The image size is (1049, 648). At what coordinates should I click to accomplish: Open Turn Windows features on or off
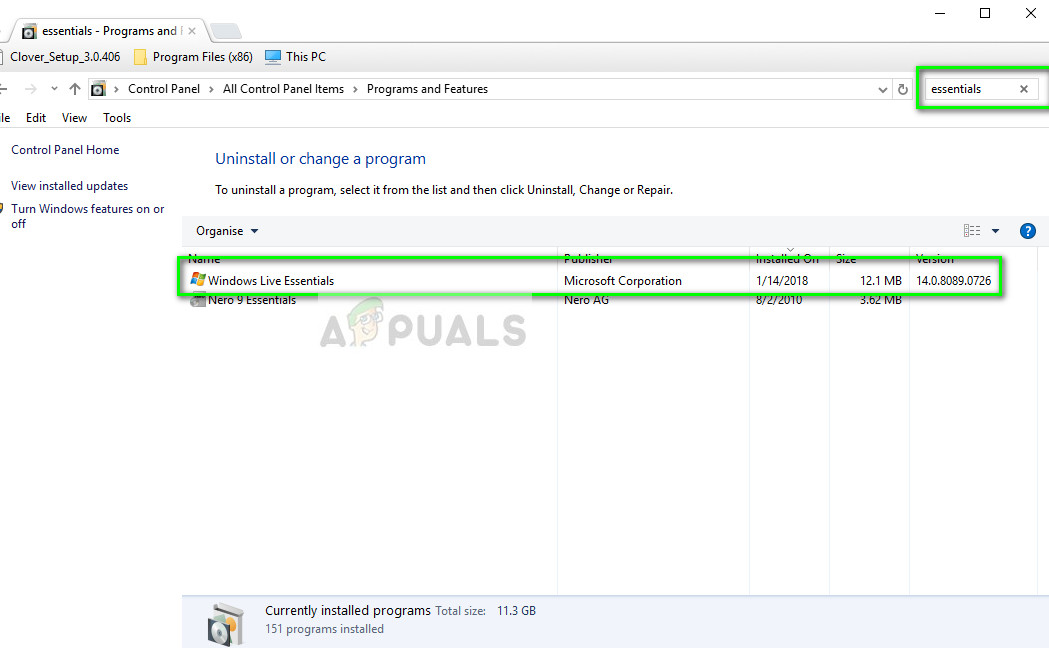point(87,216)
